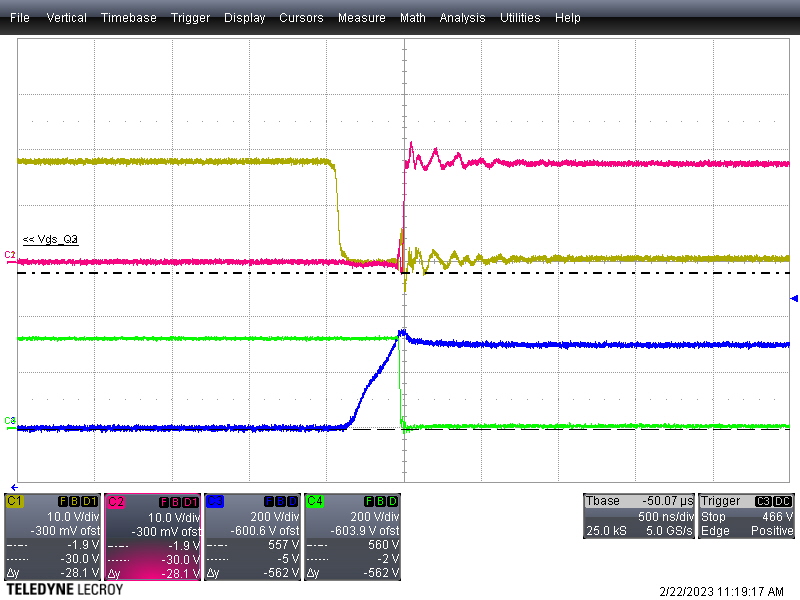Click the green C4 channel badge
This screenshot has height=600, width=800.
[x=314, y=501]
